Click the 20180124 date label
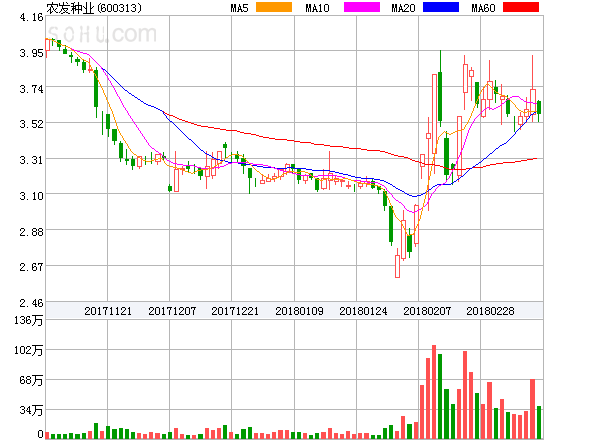 pyautogui.click(x=363, y=311)
